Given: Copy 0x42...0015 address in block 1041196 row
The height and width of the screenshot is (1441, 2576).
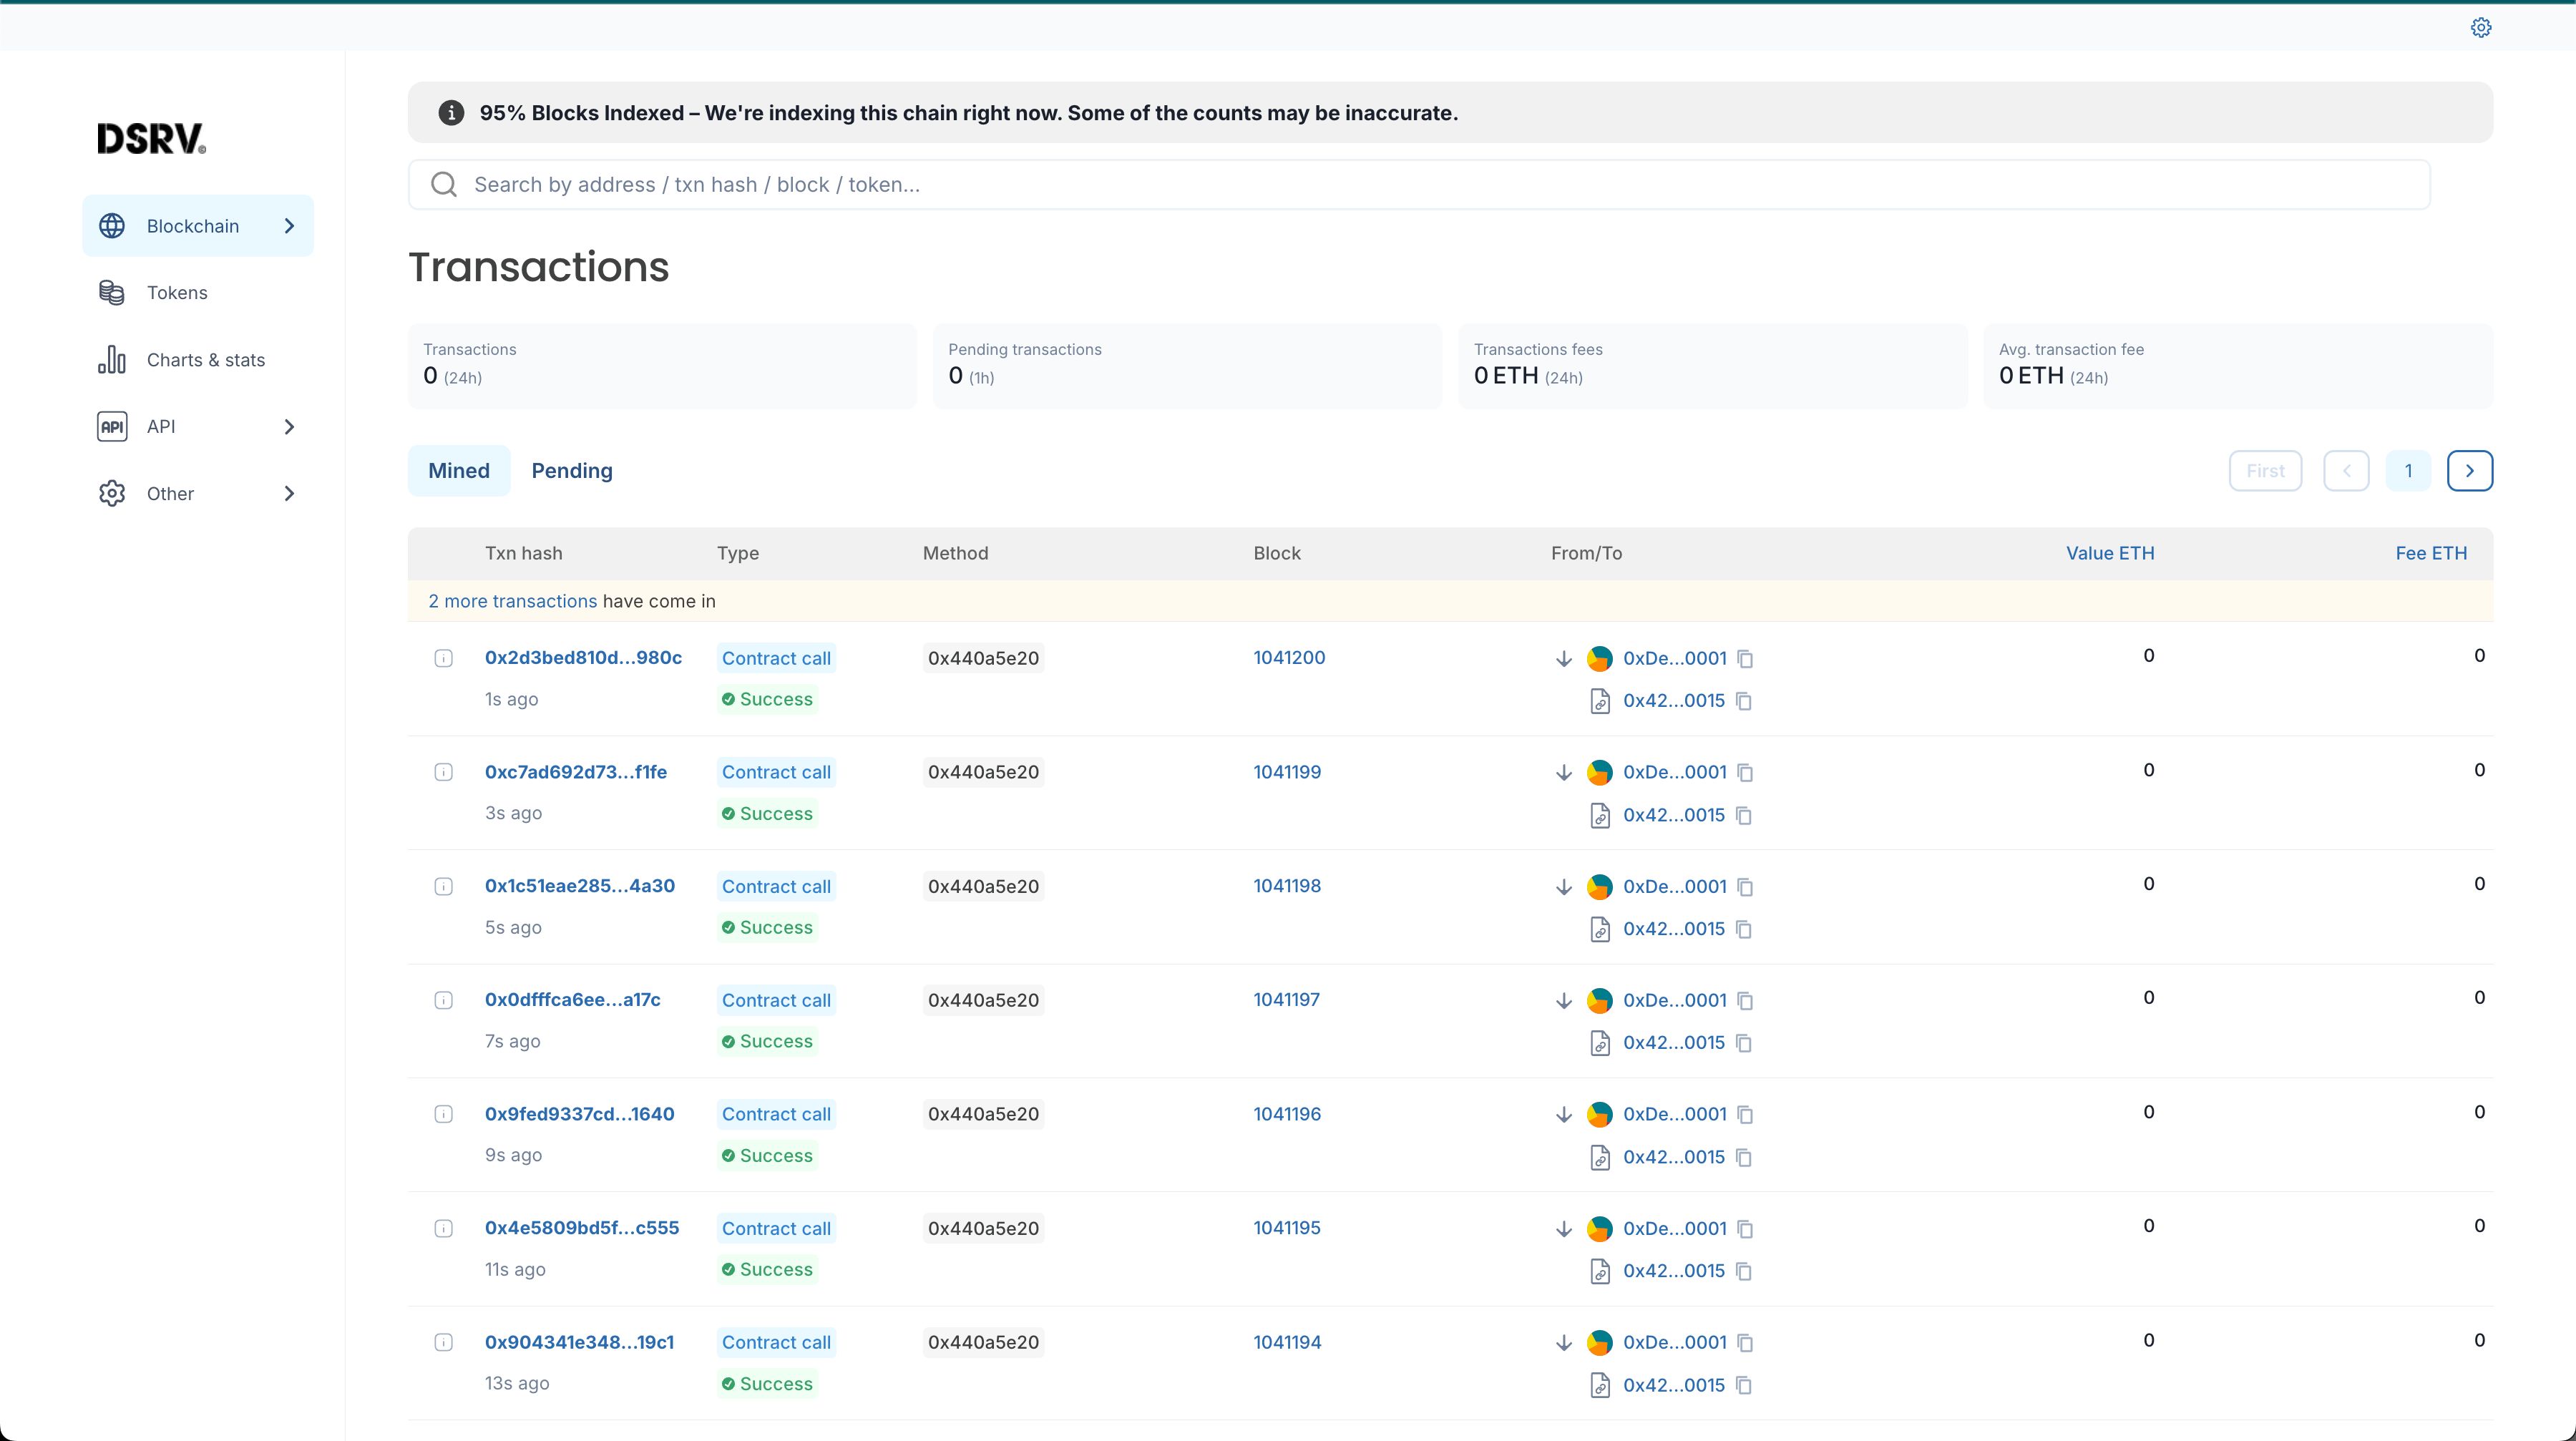Looking at the screenshot, I should (x=1744, y=1157).
